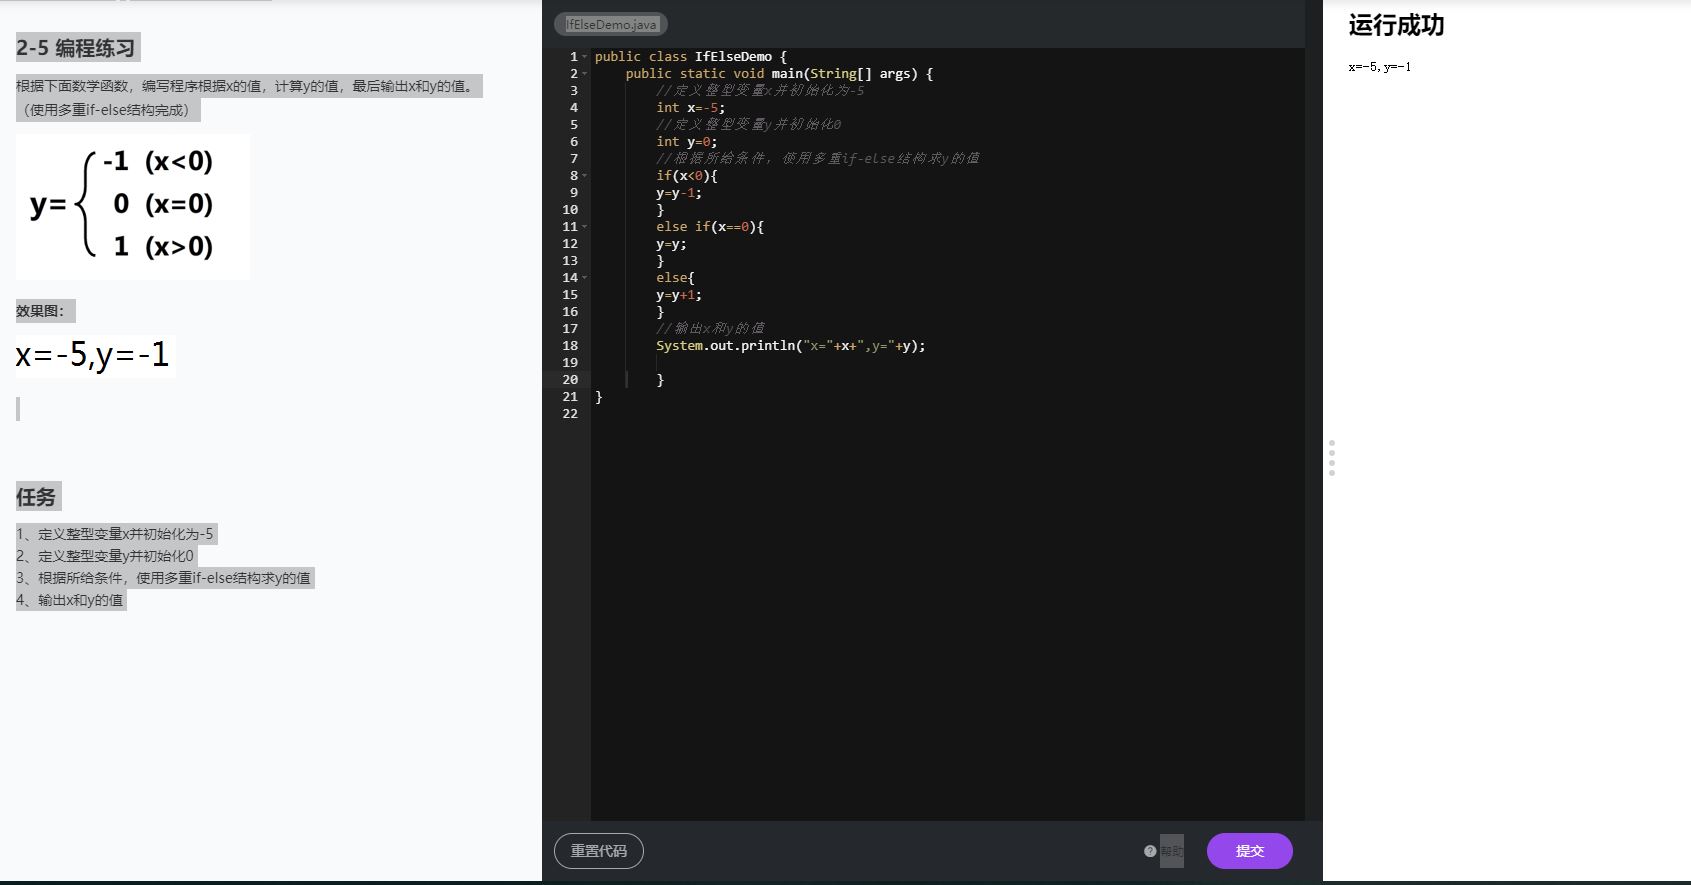Click the 运行成功 result heading
This screenshot has height=885, width=1691.
[1396, 25]
